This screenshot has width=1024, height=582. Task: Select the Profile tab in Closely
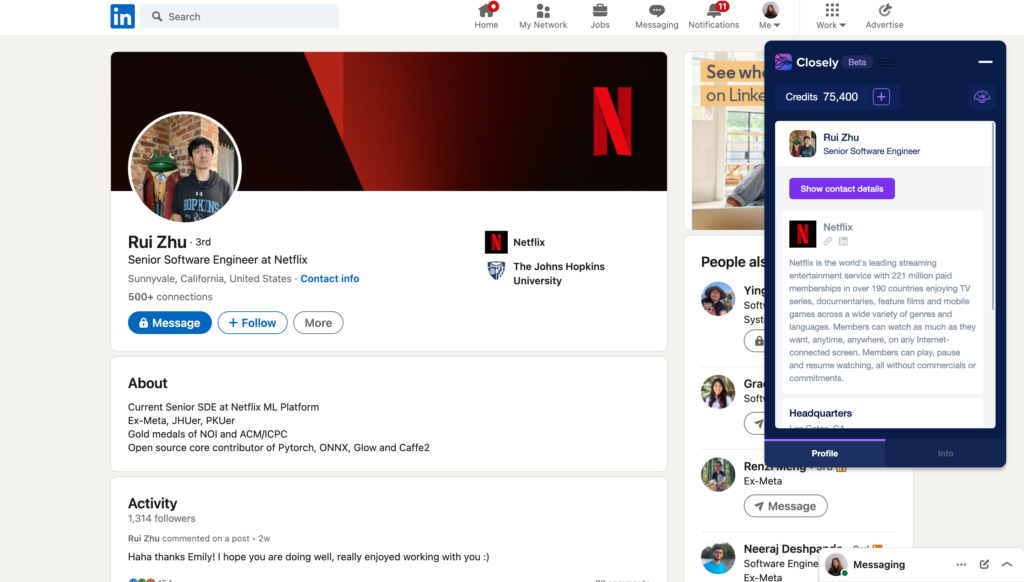point(824,454)
